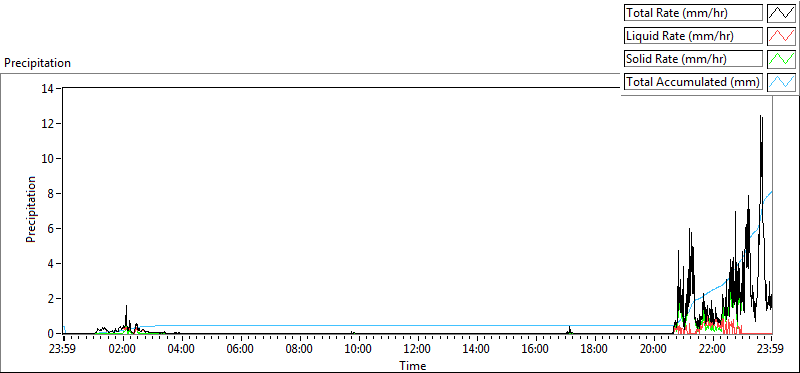Click the 10:00 time axis label
This screenshot has width=800, height=373.
pos(358,350)
